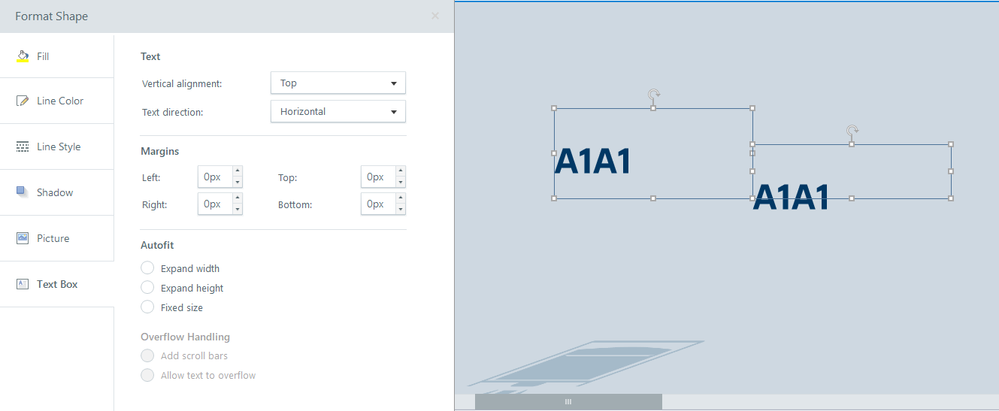Increase the Top margin with up arrow
Image resolution: width=999 pixels, height=411 pixels.
pyautogui.click(x=401, y=171)
